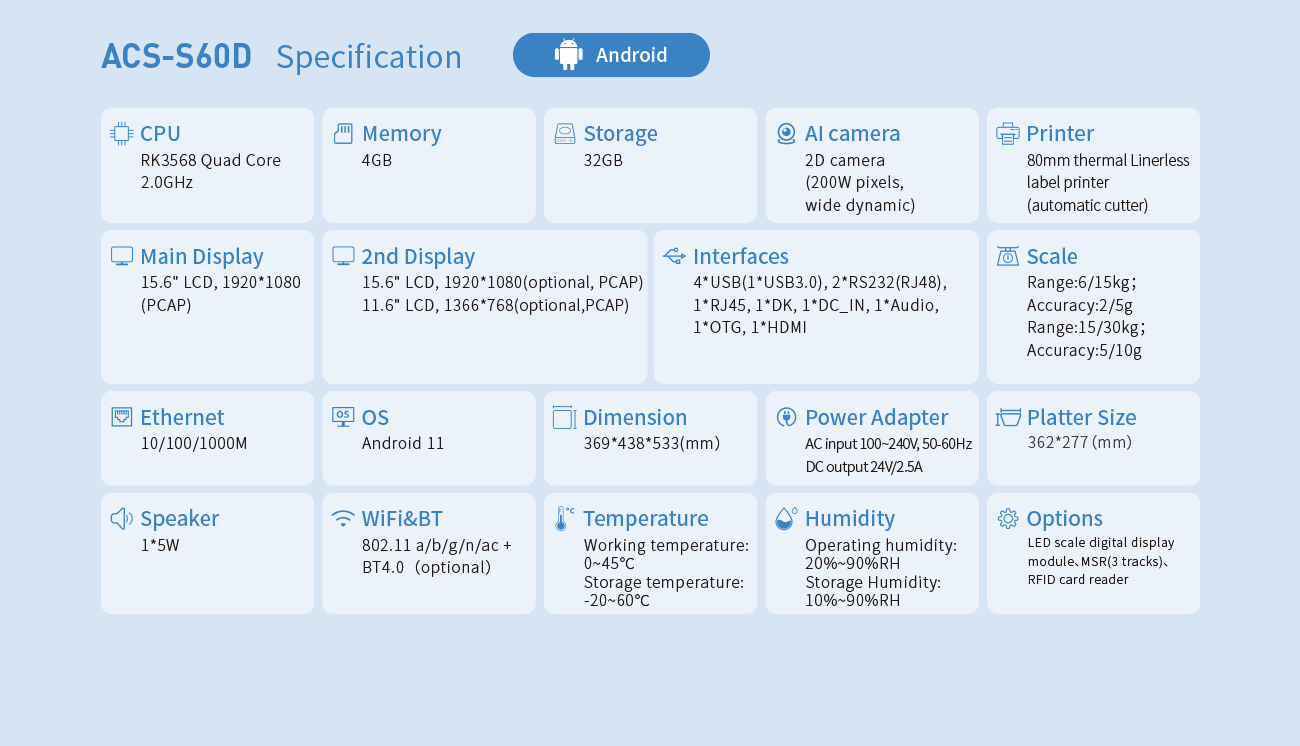Click the Temperature thermometer icon
The height and width of the screenshot is (746, 1300).
(x=564, y=518)
